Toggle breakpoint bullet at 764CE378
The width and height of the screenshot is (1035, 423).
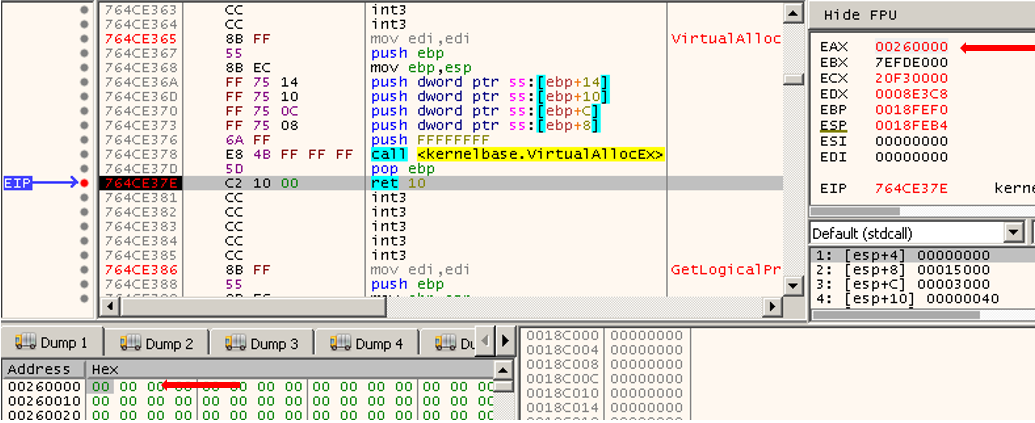pos(84,154)
